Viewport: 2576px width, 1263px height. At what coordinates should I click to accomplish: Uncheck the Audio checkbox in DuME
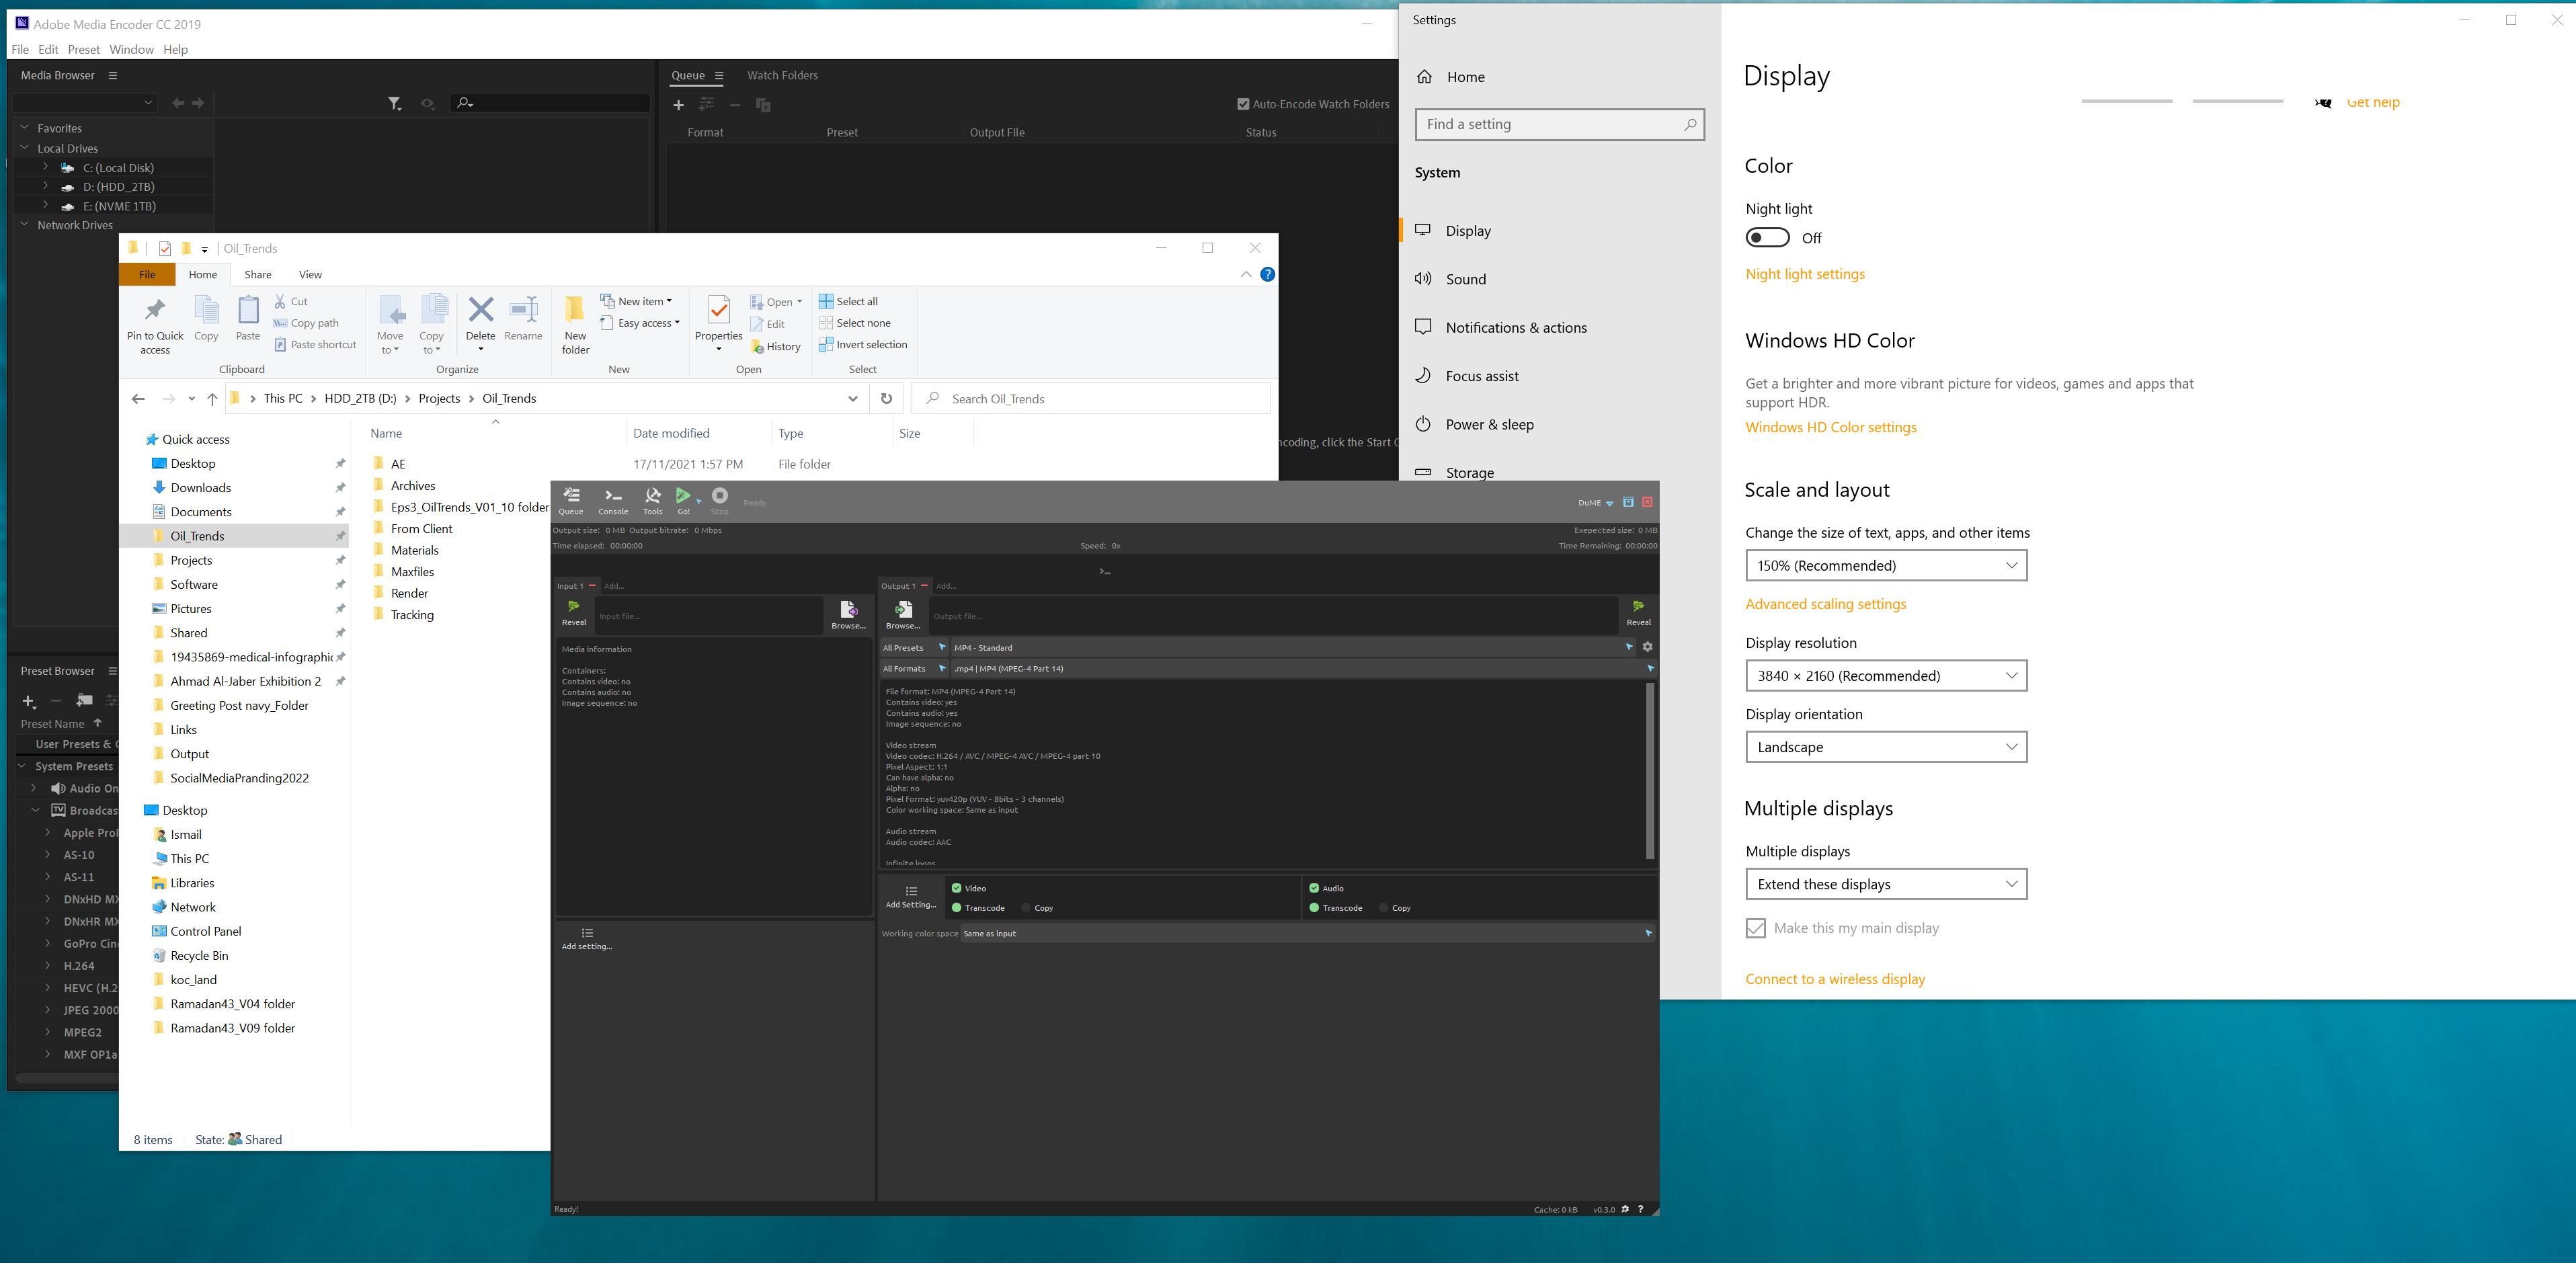pyautogui.click(x=1314, y=888)
